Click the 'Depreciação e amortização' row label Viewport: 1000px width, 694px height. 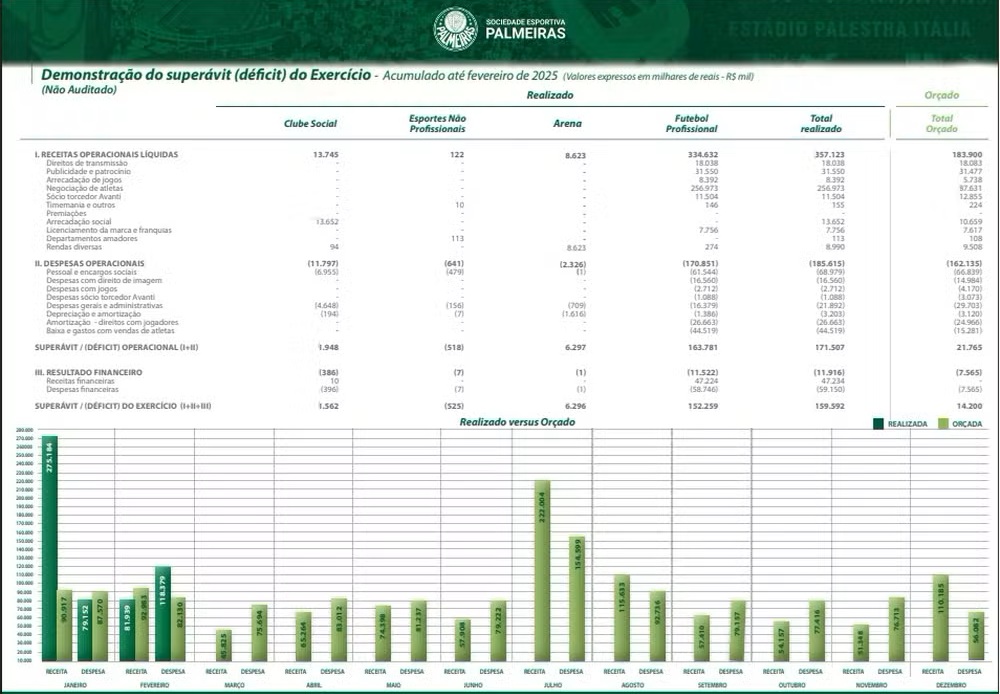click(93, 314)
